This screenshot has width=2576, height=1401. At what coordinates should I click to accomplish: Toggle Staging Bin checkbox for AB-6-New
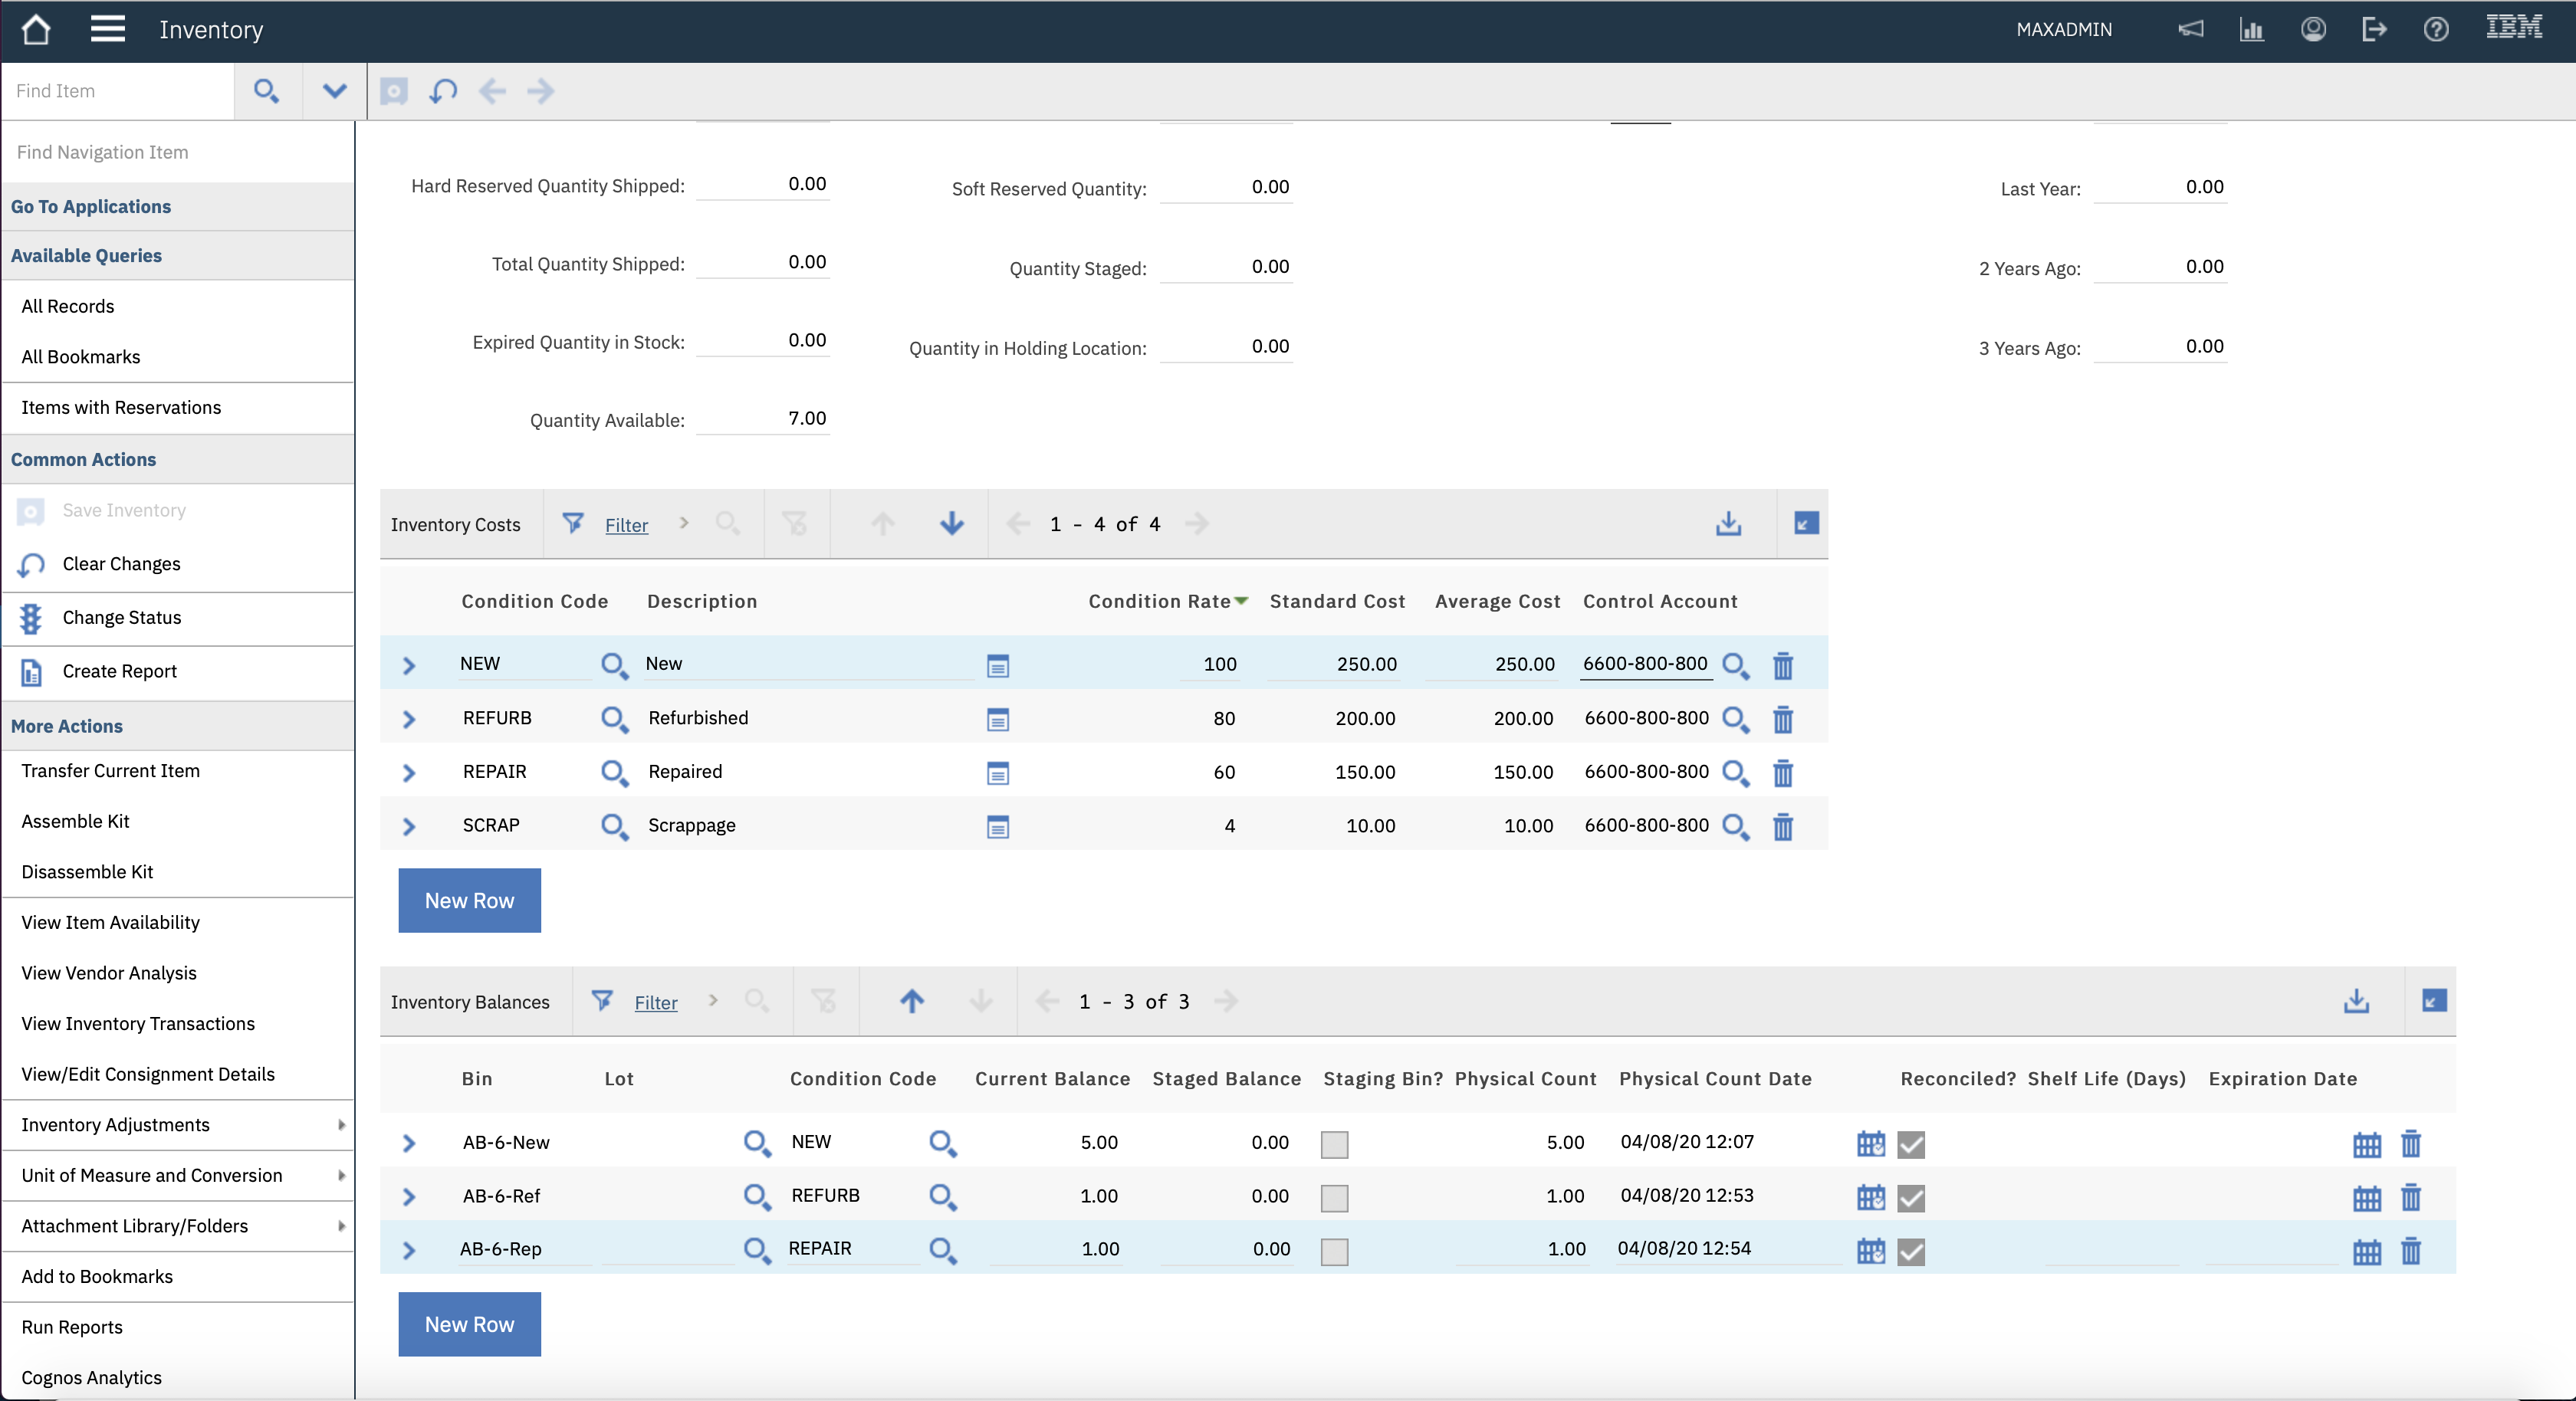[1334, 1144]
